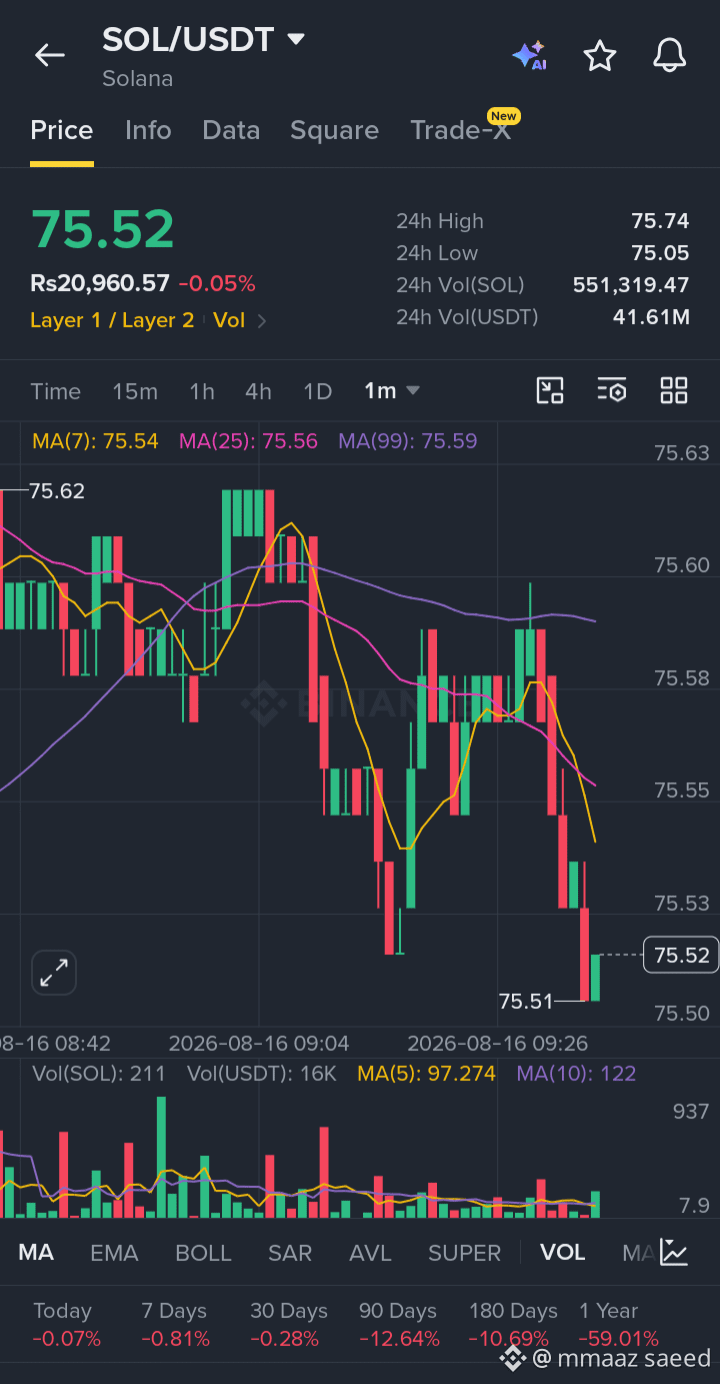Select the Time chart interval
This screenshot has width=720, height=1384.
55,391
